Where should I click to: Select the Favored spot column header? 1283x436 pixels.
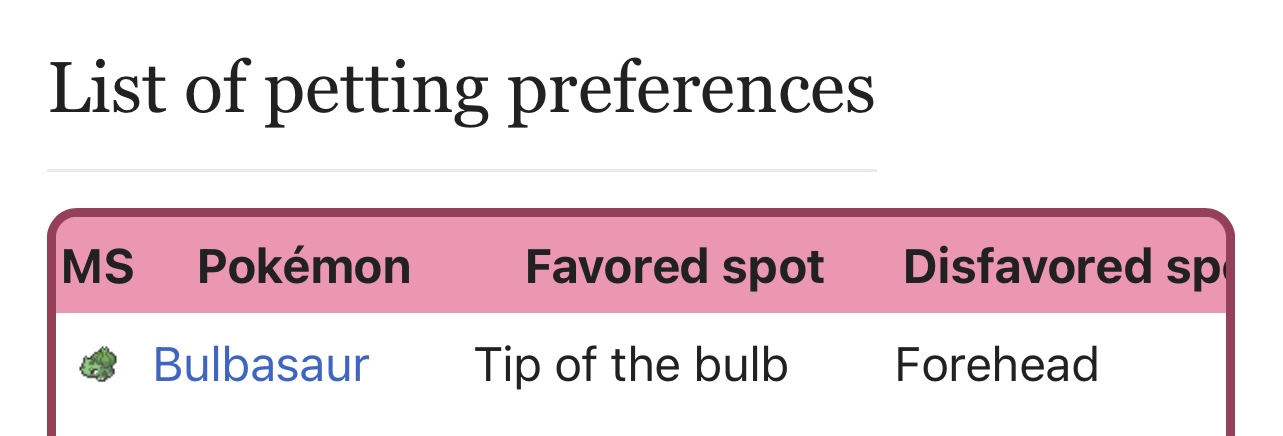(x=675, y=267)
